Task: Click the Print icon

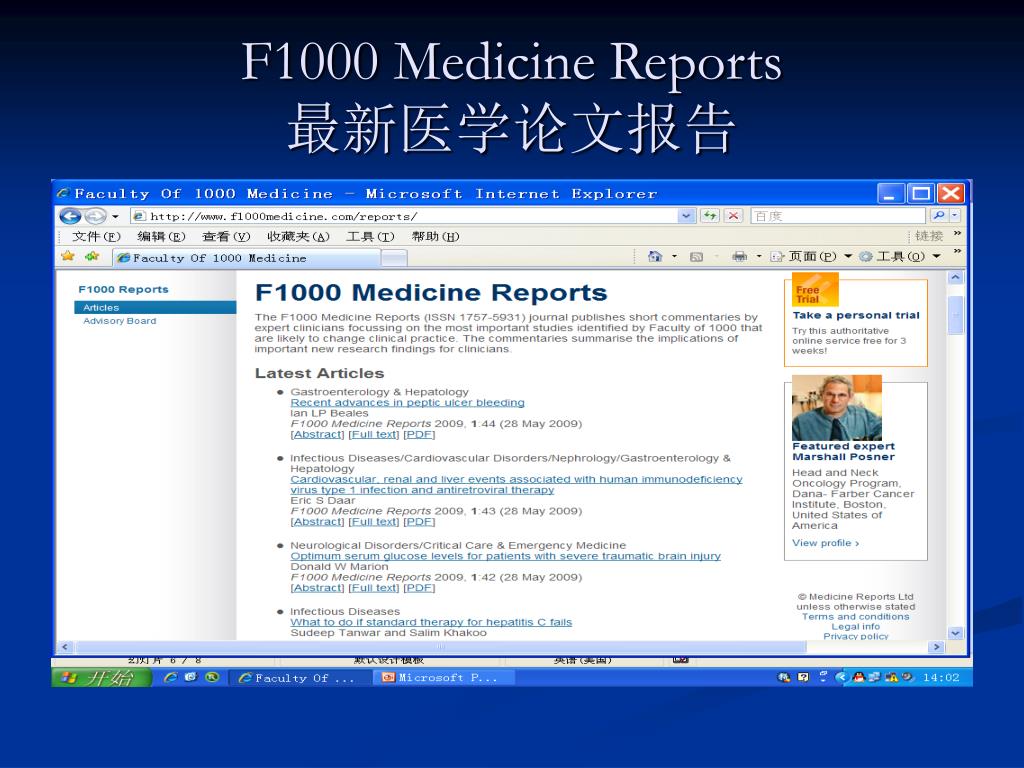Action: tap(739, 256)
